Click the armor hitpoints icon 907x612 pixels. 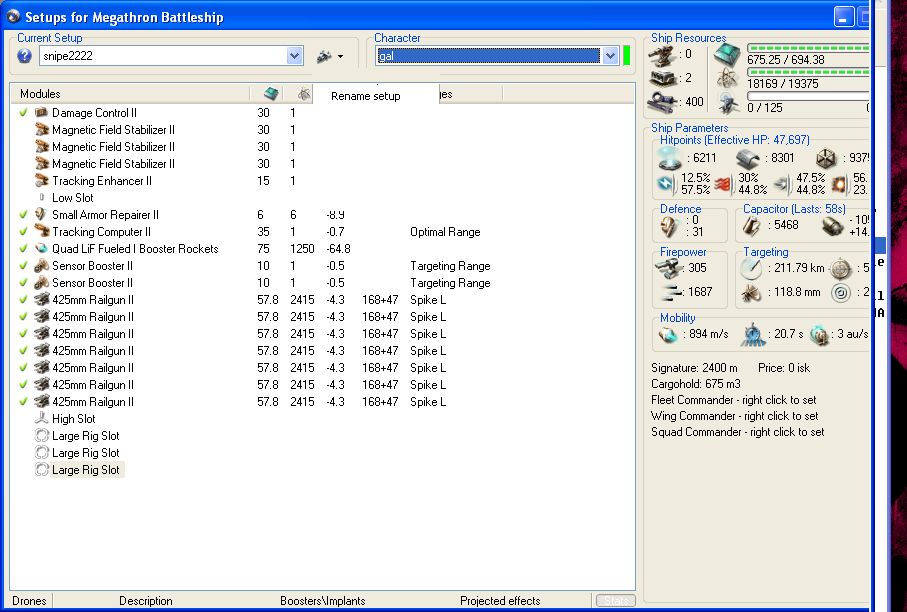[x=748, y=158]
